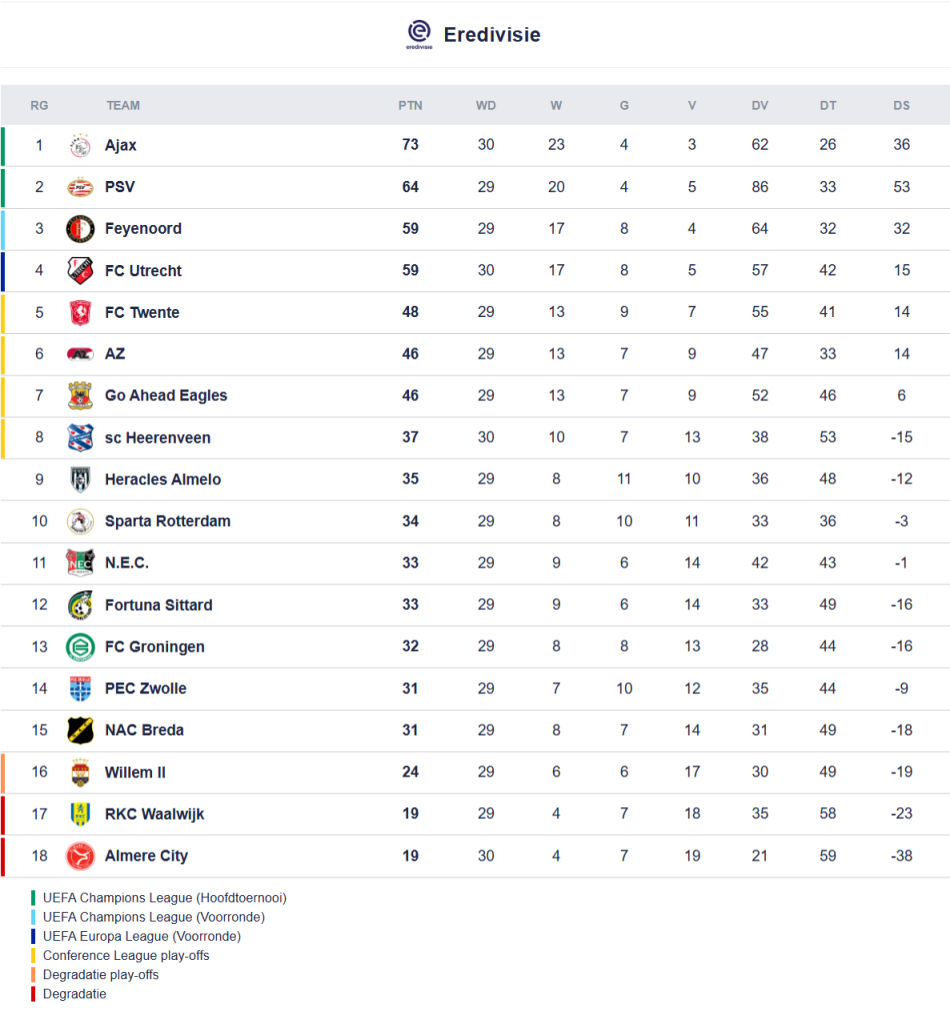Click the red Degradatie legend swatch

click(x=33, y=994)
